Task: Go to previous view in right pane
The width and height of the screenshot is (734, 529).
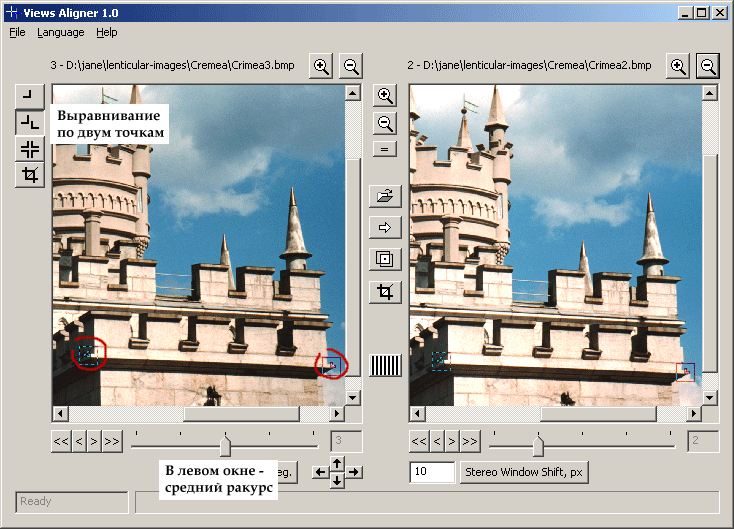Action: pyautogui.click(x=437, y=441)
